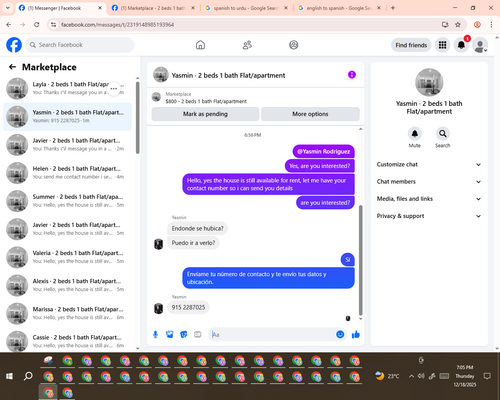Expand Chat members section

click(x=429, y=182)
